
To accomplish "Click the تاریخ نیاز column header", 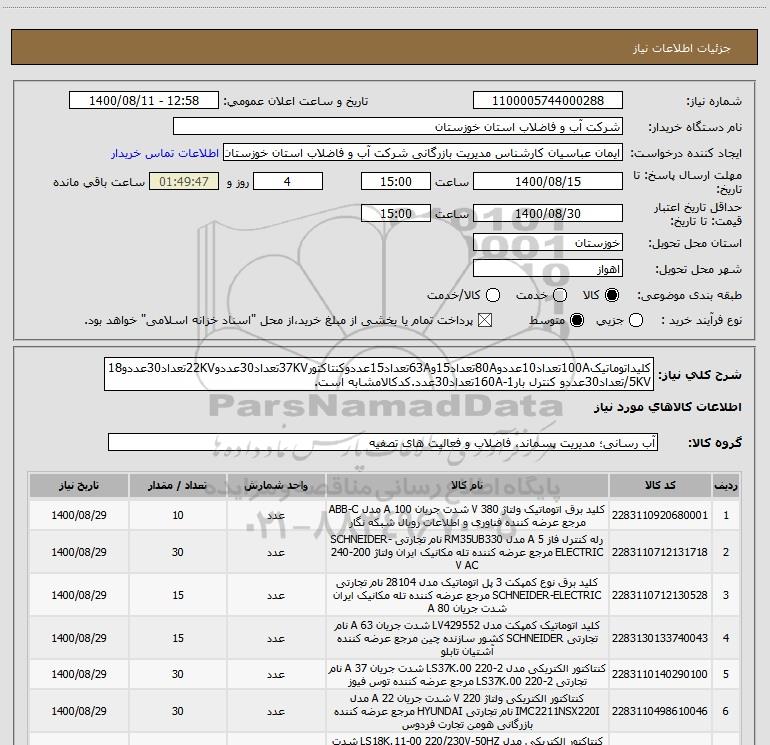I will tap(79, 485).
